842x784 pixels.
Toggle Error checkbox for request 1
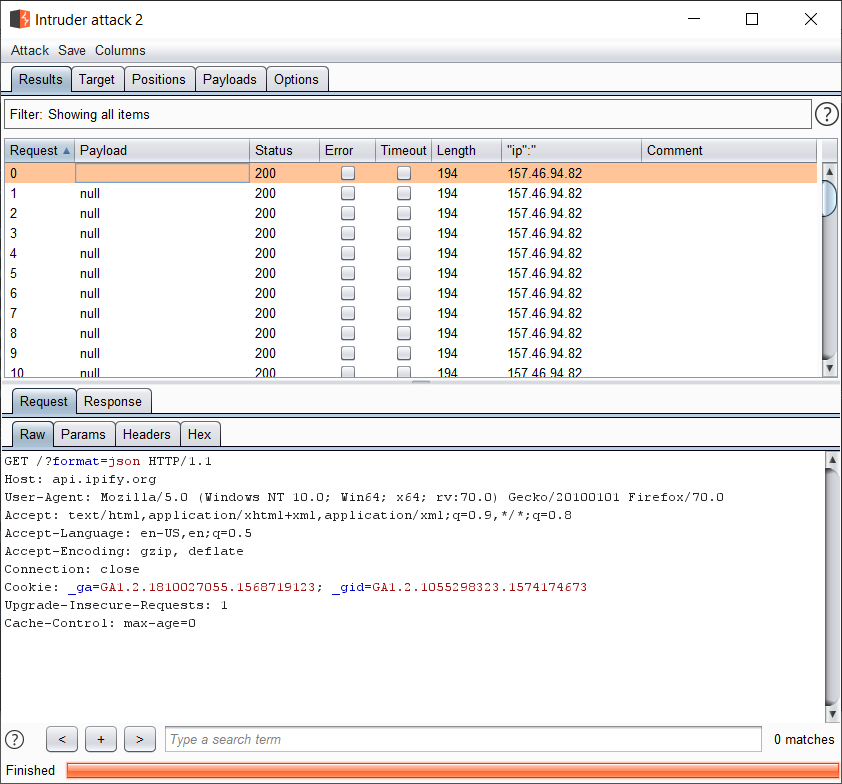(348, 193)
